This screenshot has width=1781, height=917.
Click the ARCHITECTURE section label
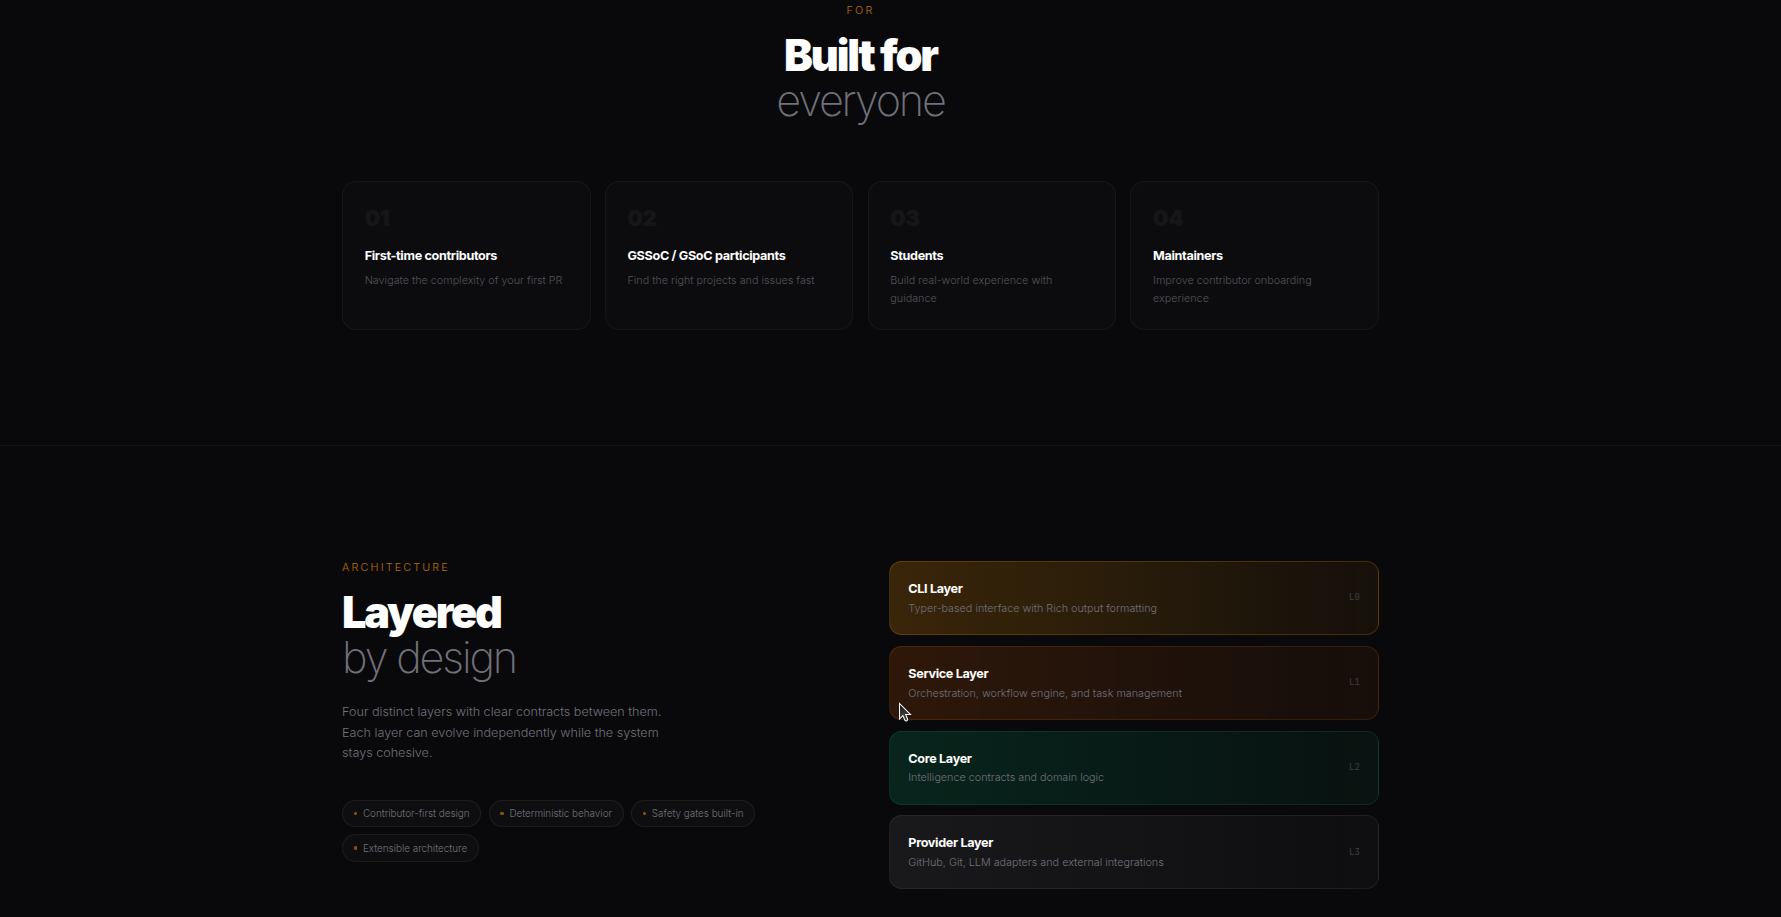point(395,567)
